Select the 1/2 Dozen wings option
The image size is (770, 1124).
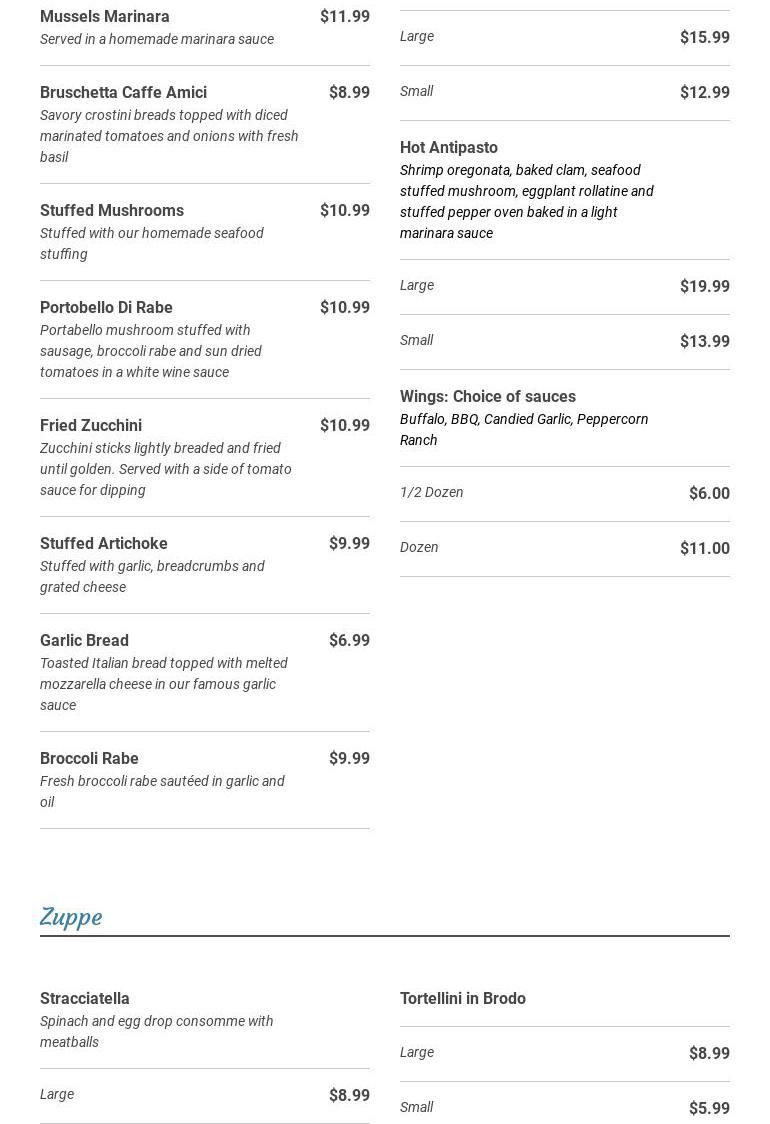pos(432,493)
